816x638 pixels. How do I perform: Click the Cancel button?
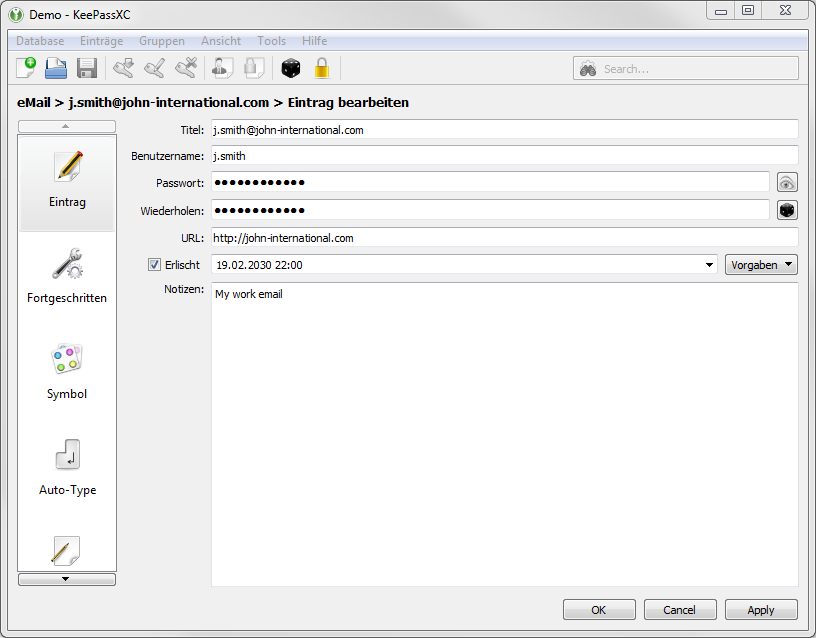tap(680, 610)
